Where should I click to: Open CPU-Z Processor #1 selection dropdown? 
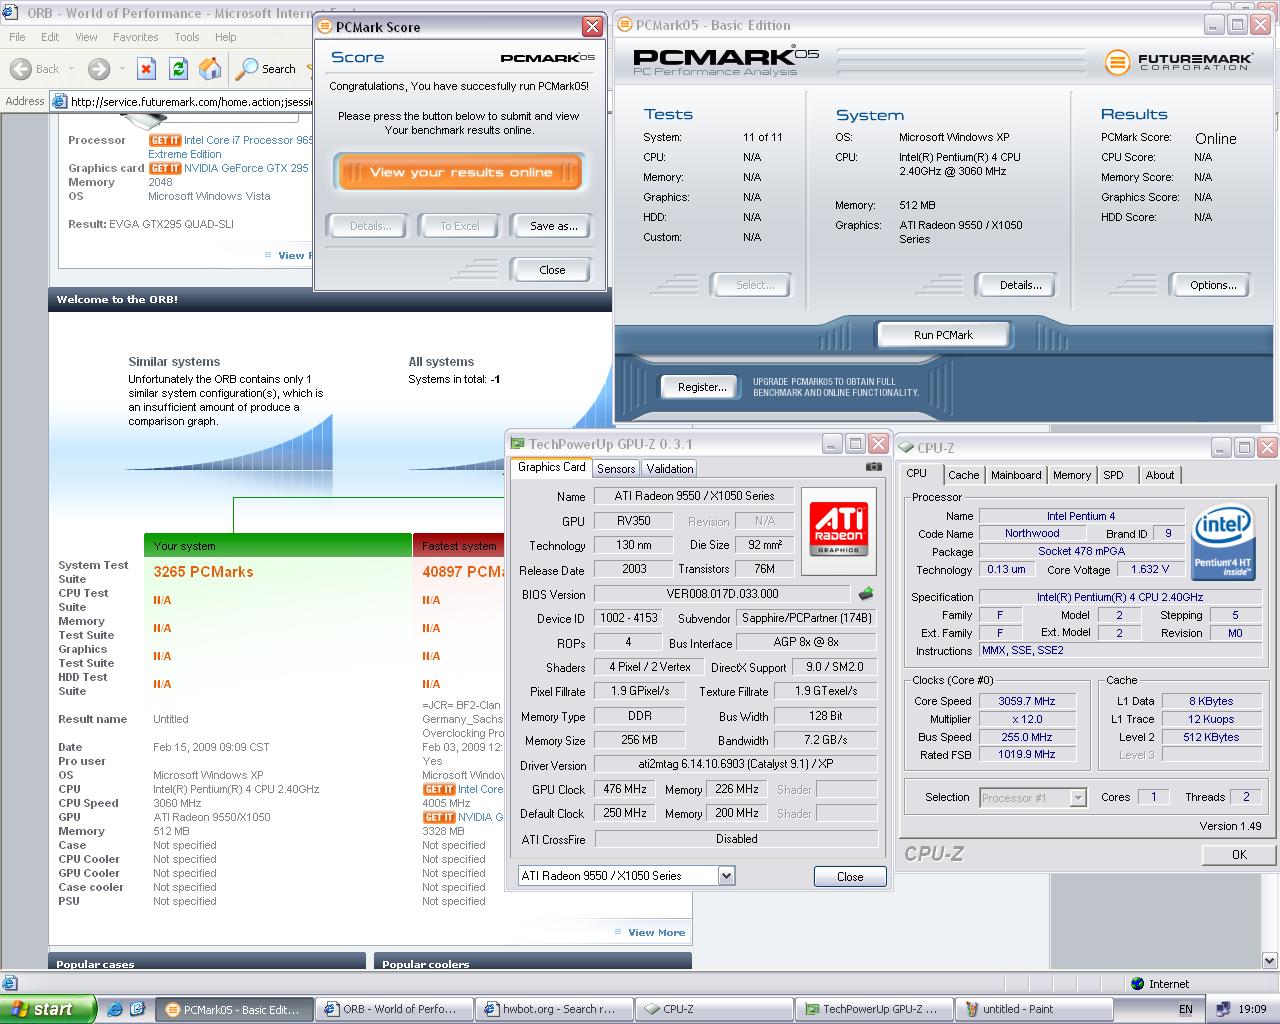pyautogui.click(x=1078, y=798)
